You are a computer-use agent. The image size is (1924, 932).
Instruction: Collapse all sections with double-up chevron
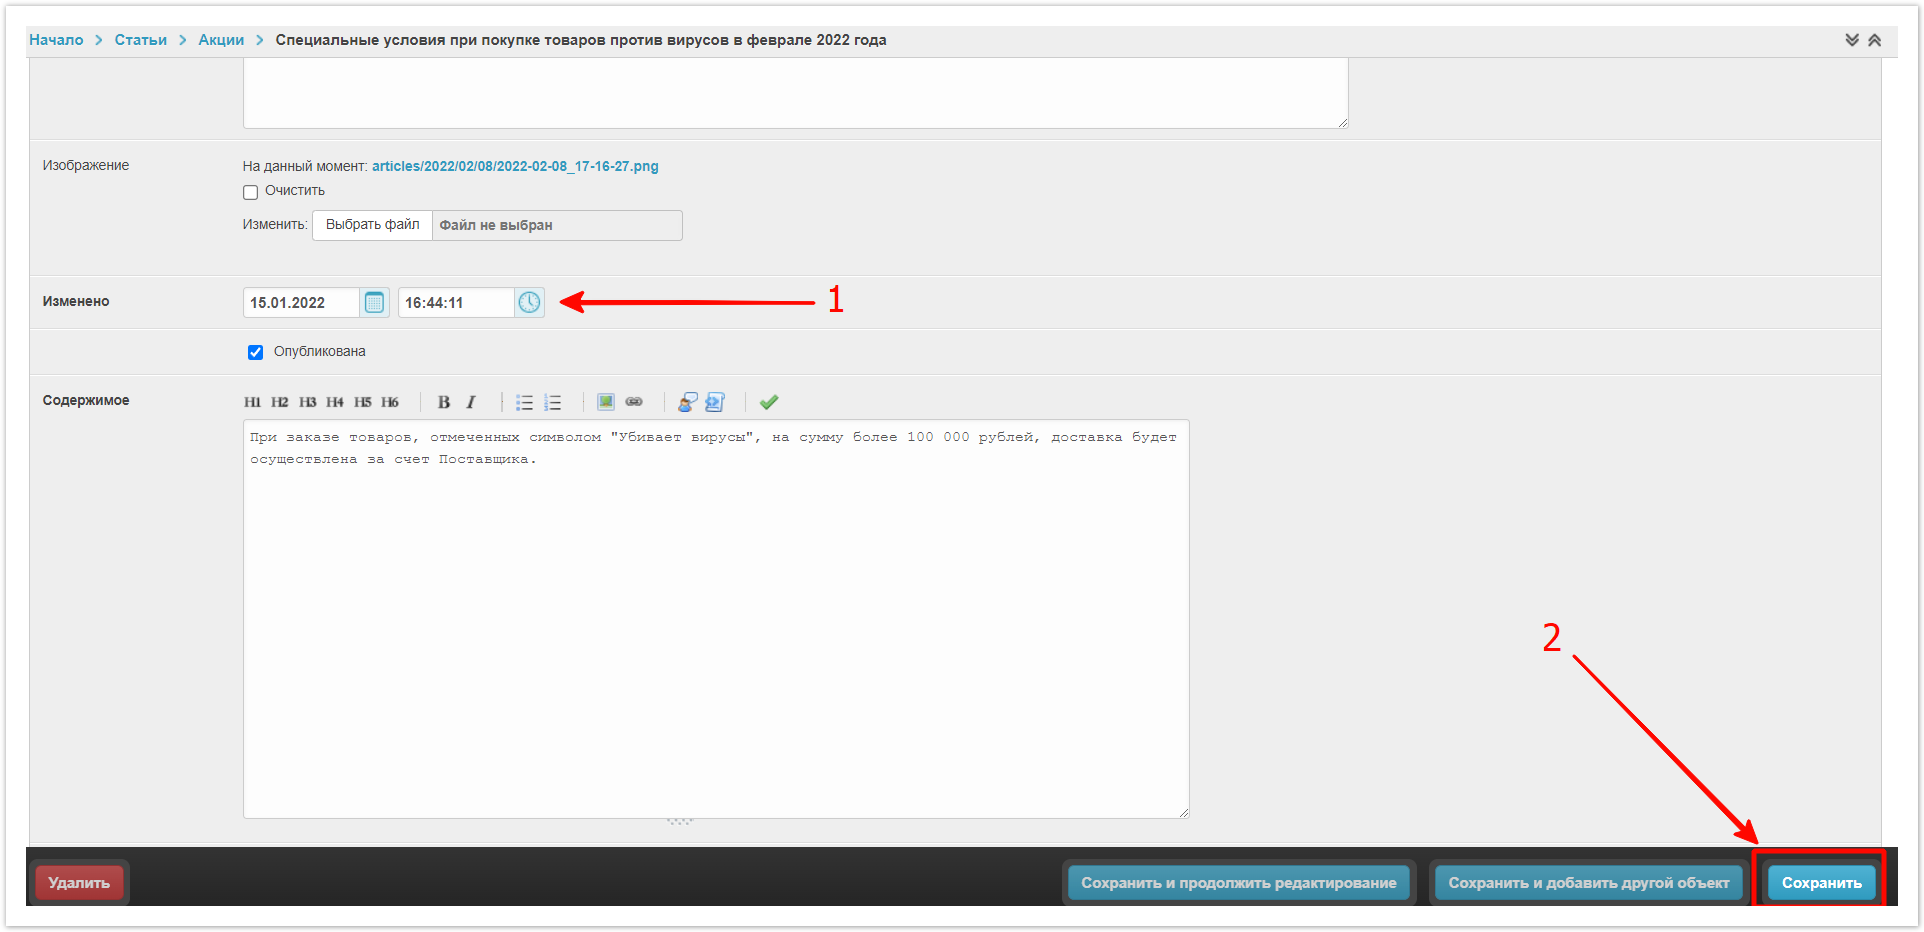[1874, 40]
